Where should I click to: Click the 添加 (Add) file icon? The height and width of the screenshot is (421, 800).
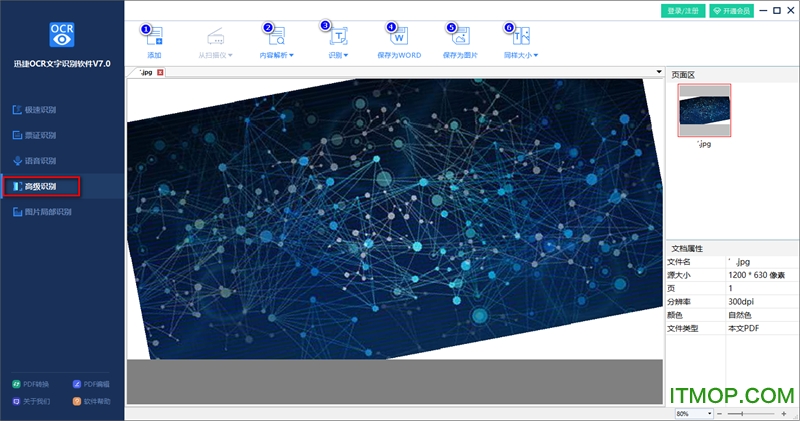coord(153,37)
